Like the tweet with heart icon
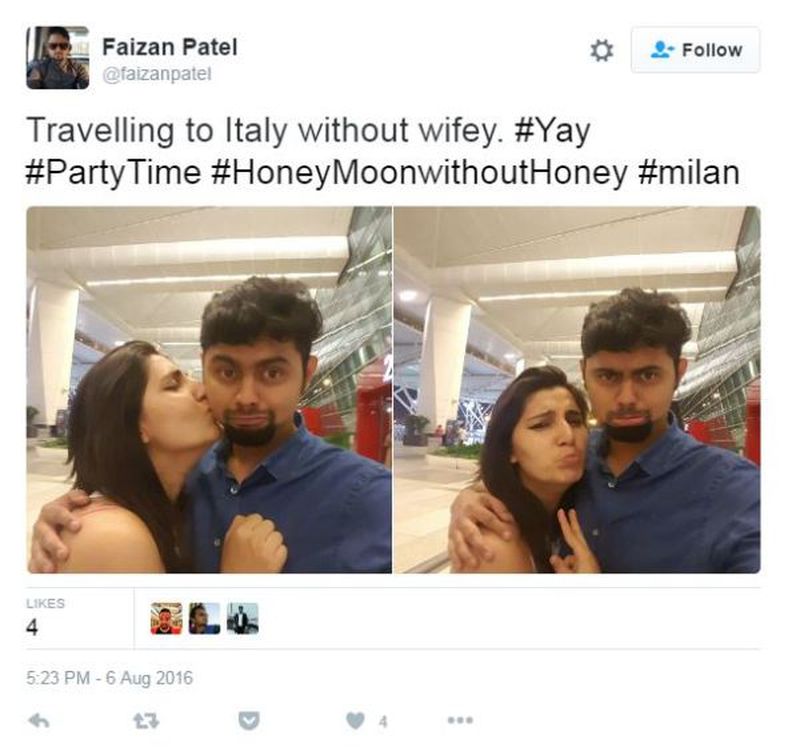 [x=356, y=720]
